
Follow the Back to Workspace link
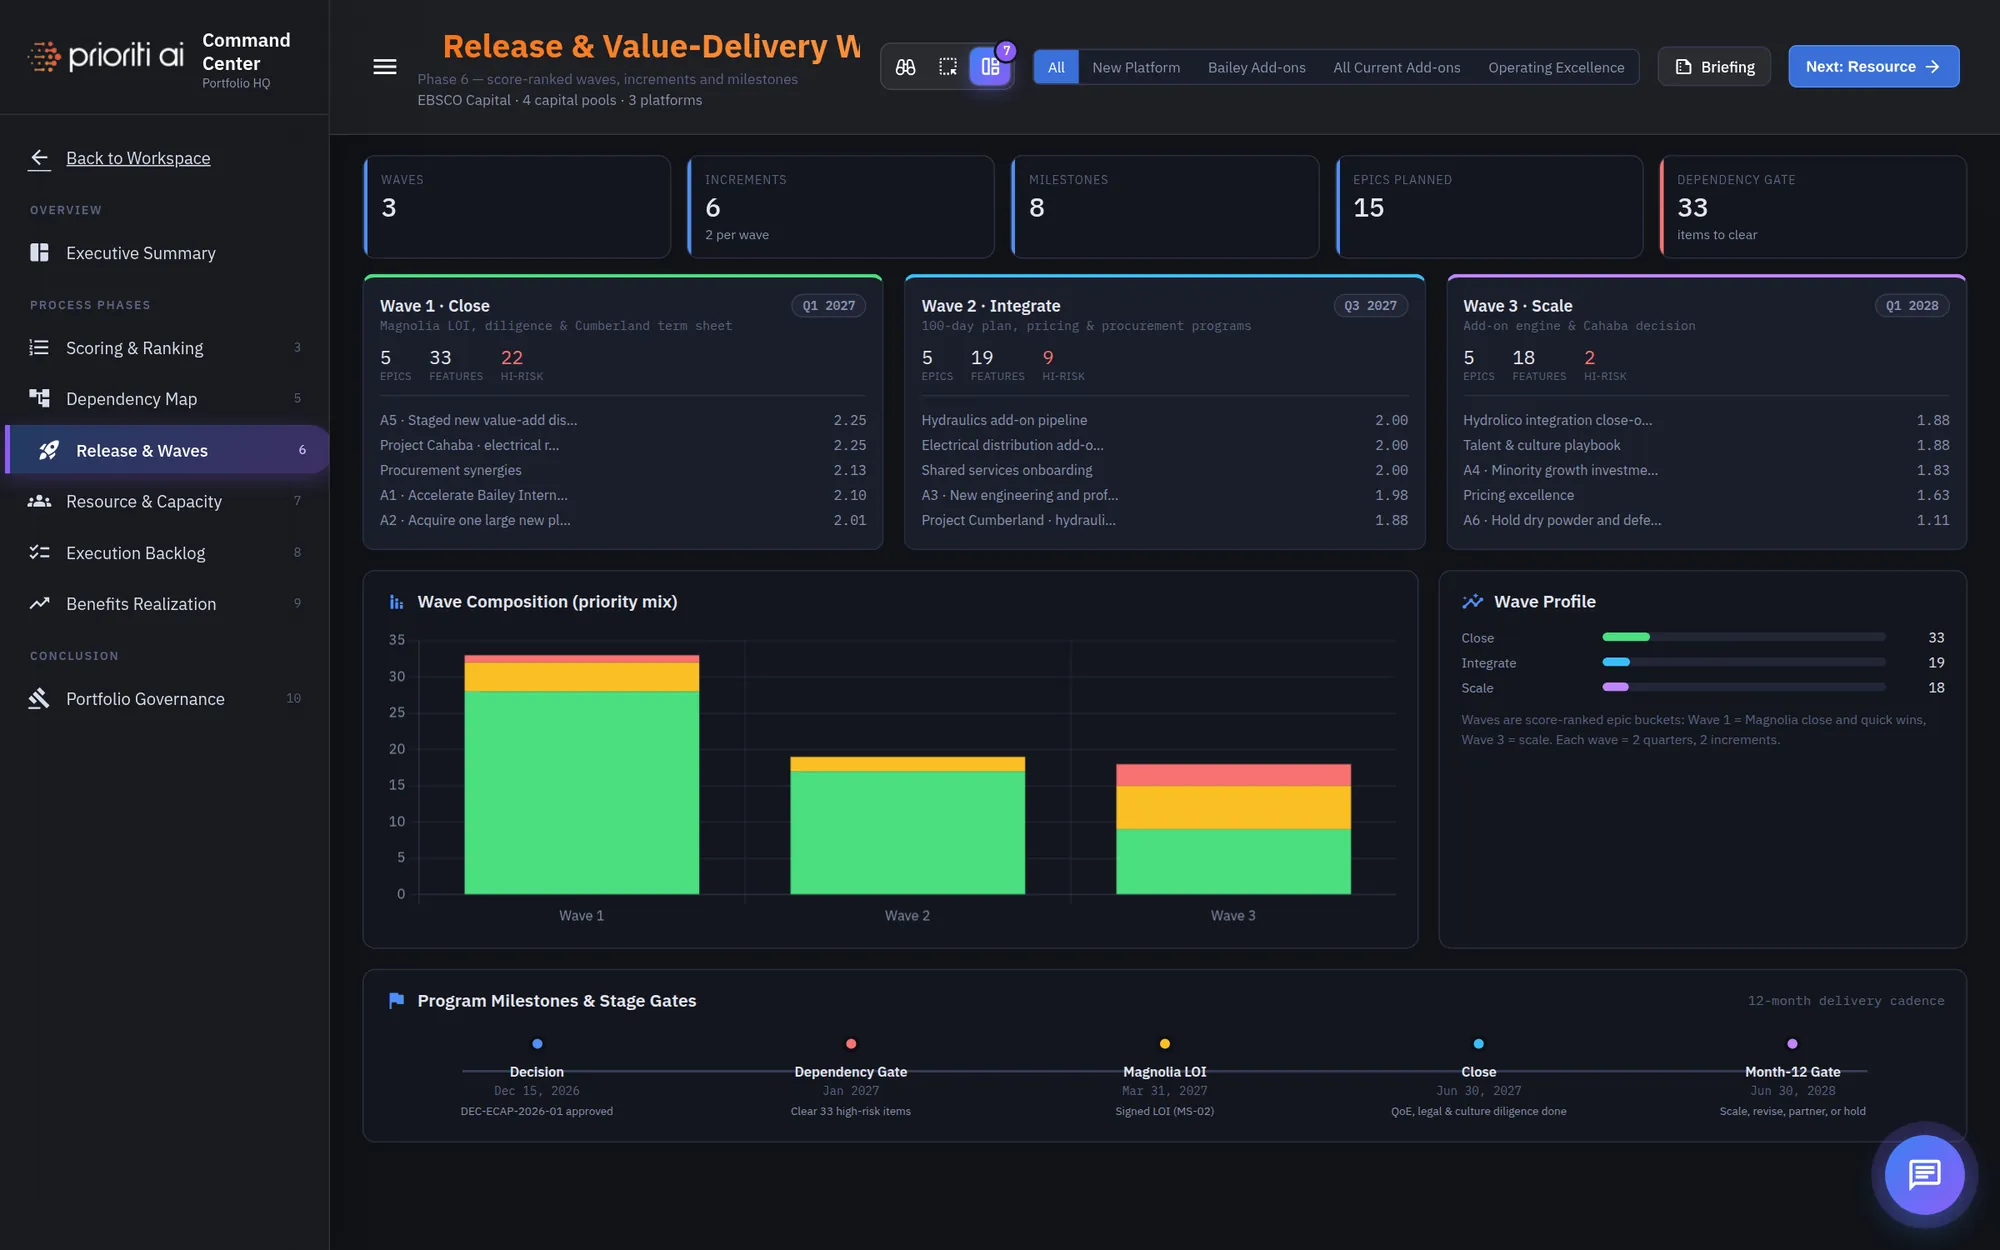(x=138, y=158)
